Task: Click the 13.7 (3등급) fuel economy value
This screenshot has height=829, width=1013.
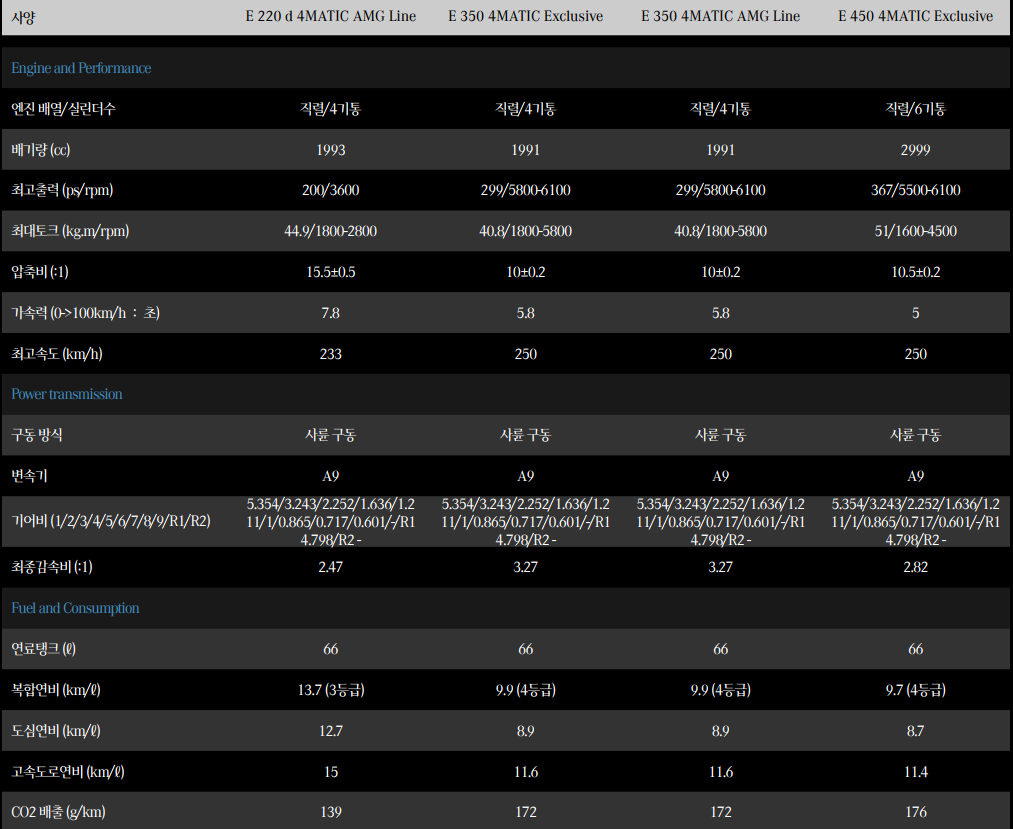Action: tap(331, 689)
